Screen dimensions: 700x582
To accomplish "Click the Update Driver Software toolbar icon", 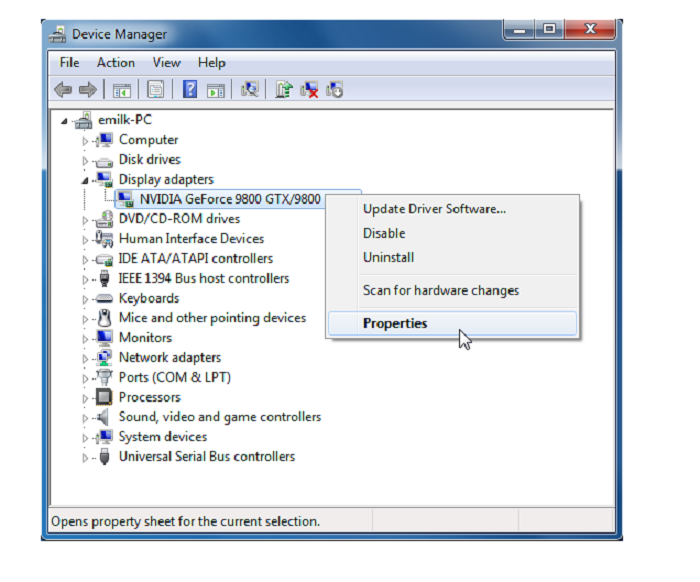I will point(283,89).
